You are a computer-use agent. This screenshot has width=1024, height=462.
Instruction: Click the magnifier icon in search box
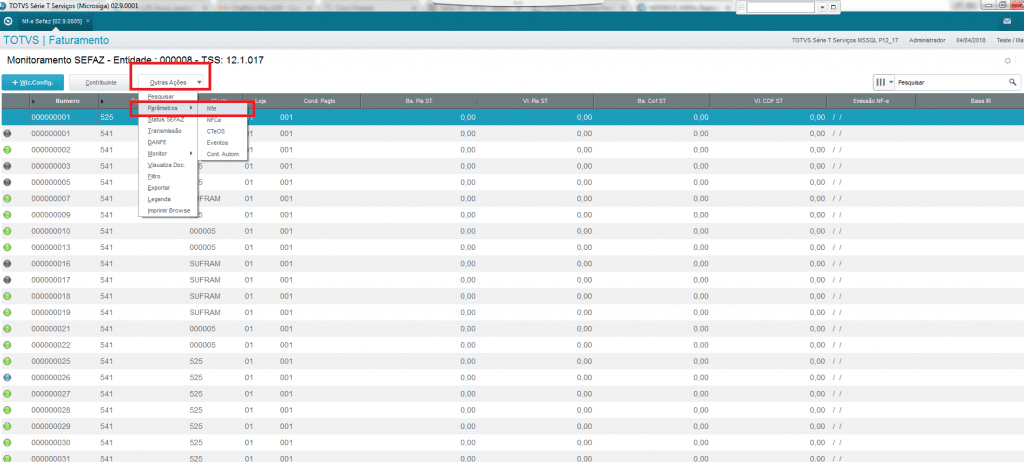point(1012,82)
